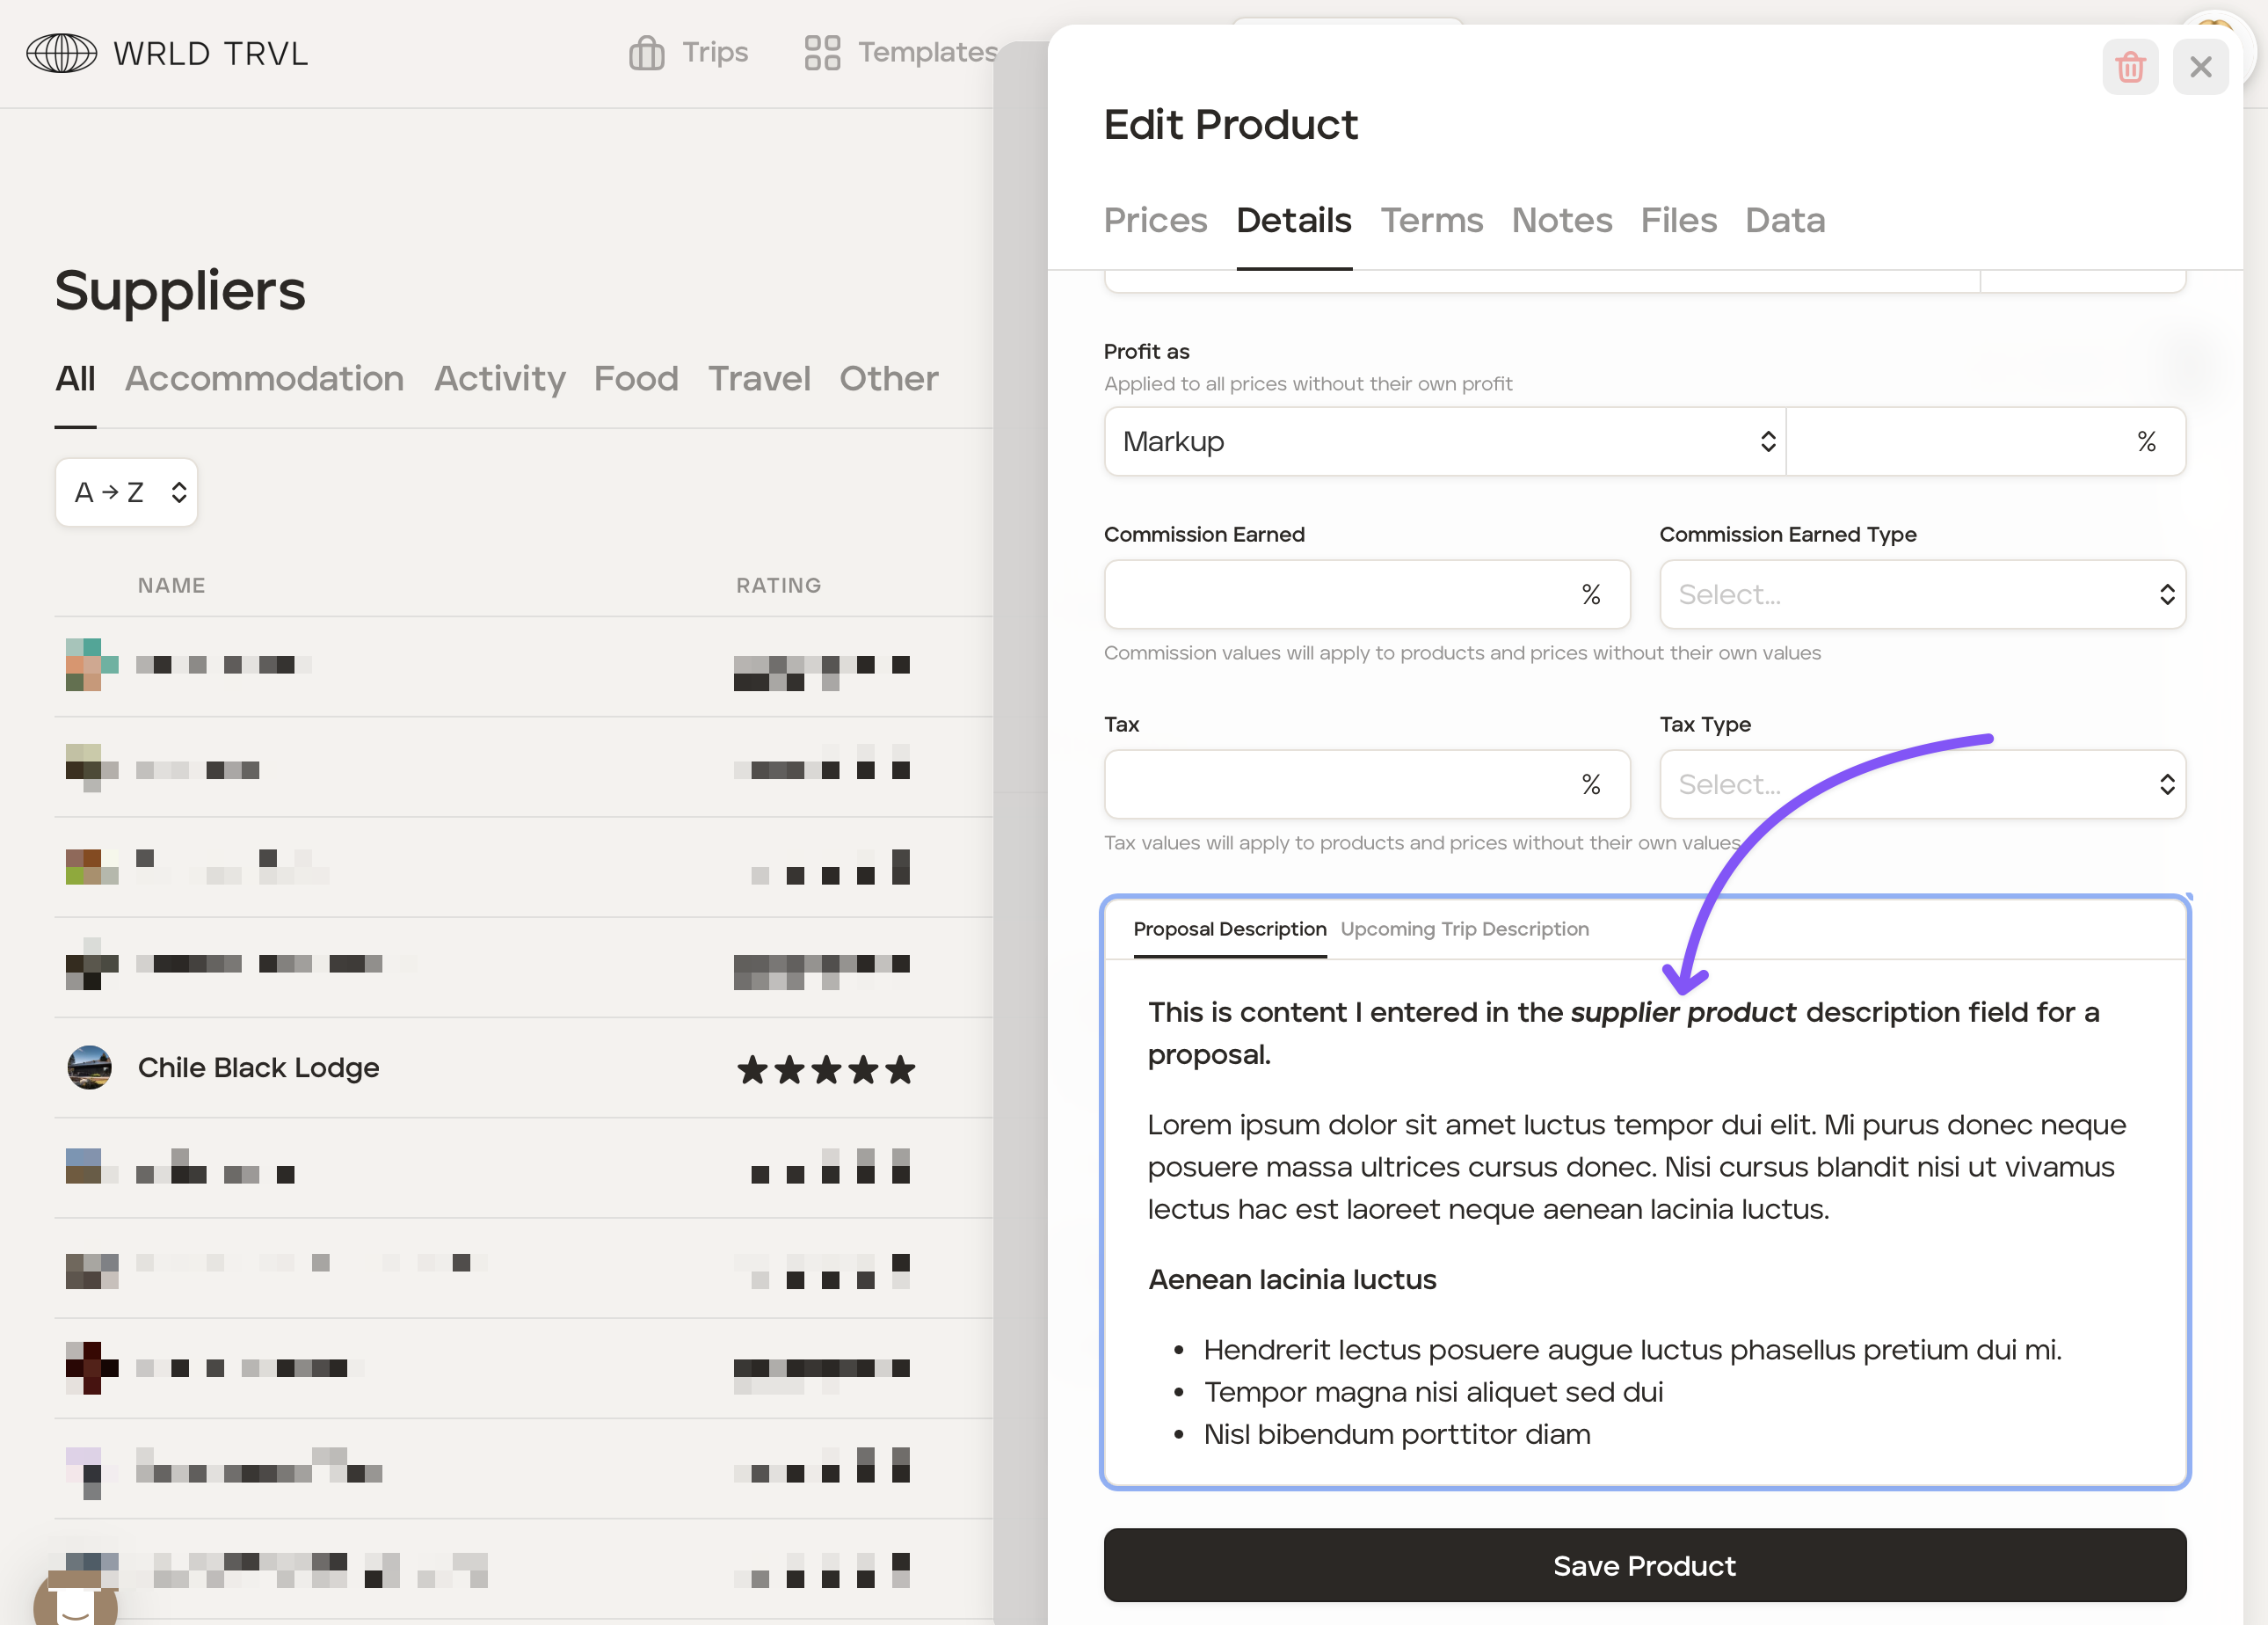
Task: Open the A to Z sort dropdown
Action: [127, 492]
